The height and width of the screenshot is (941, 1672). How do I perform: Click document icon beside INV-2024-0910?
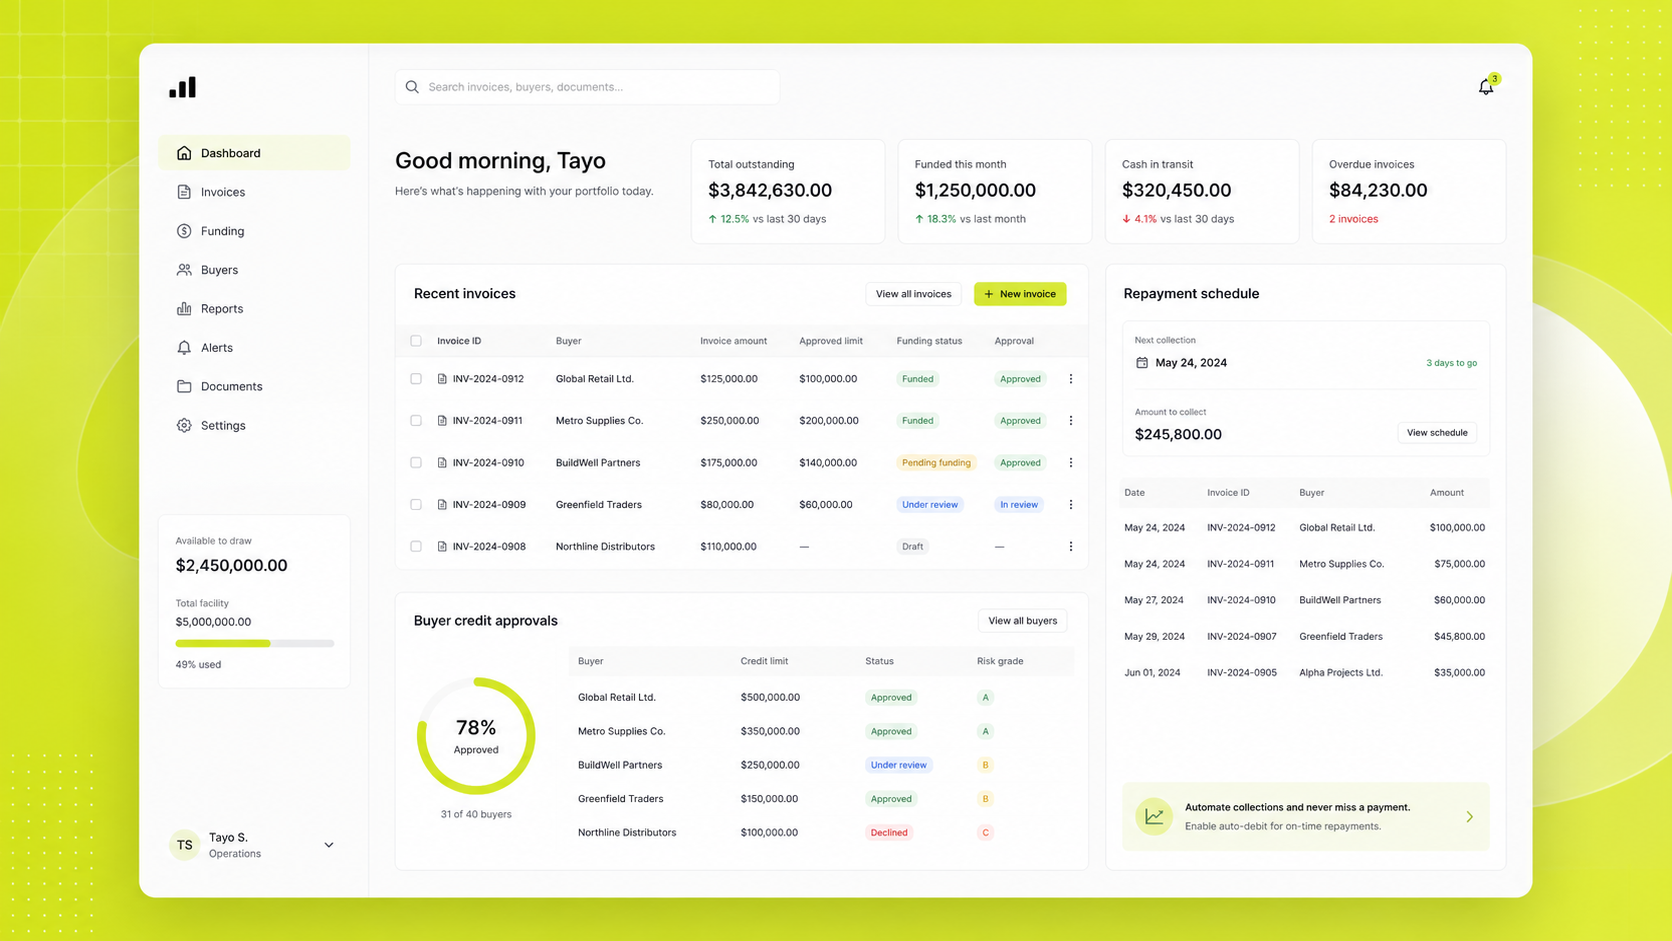(442, 463)
